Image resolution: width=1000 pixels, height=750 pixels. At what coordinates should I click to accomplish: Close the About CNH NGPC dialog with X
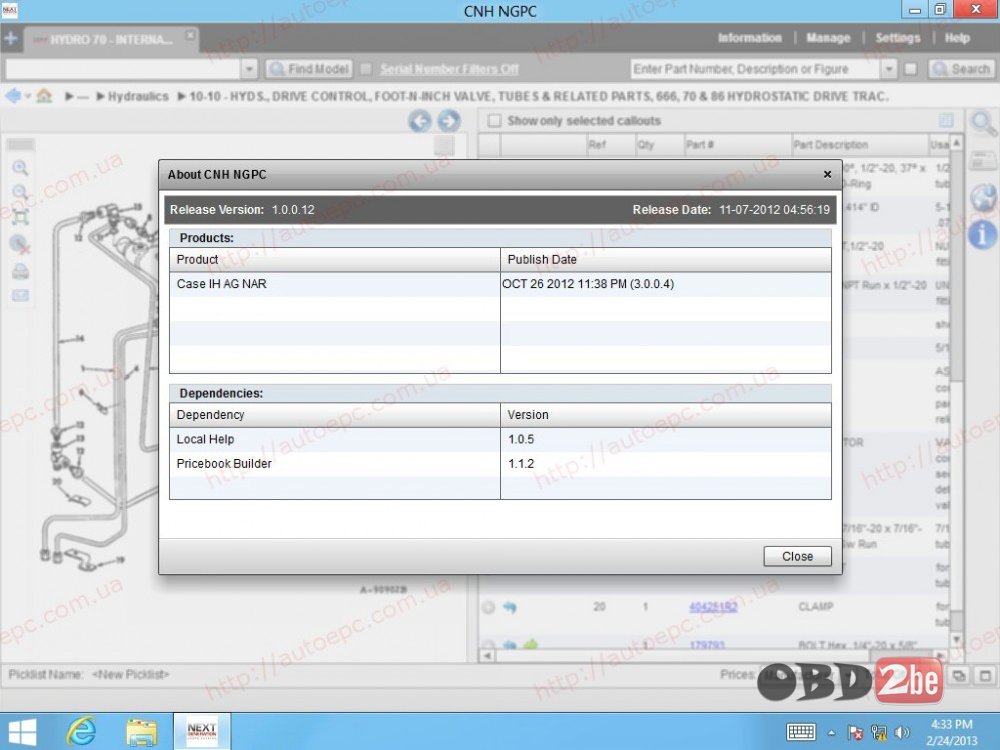(x=827, y=174)
